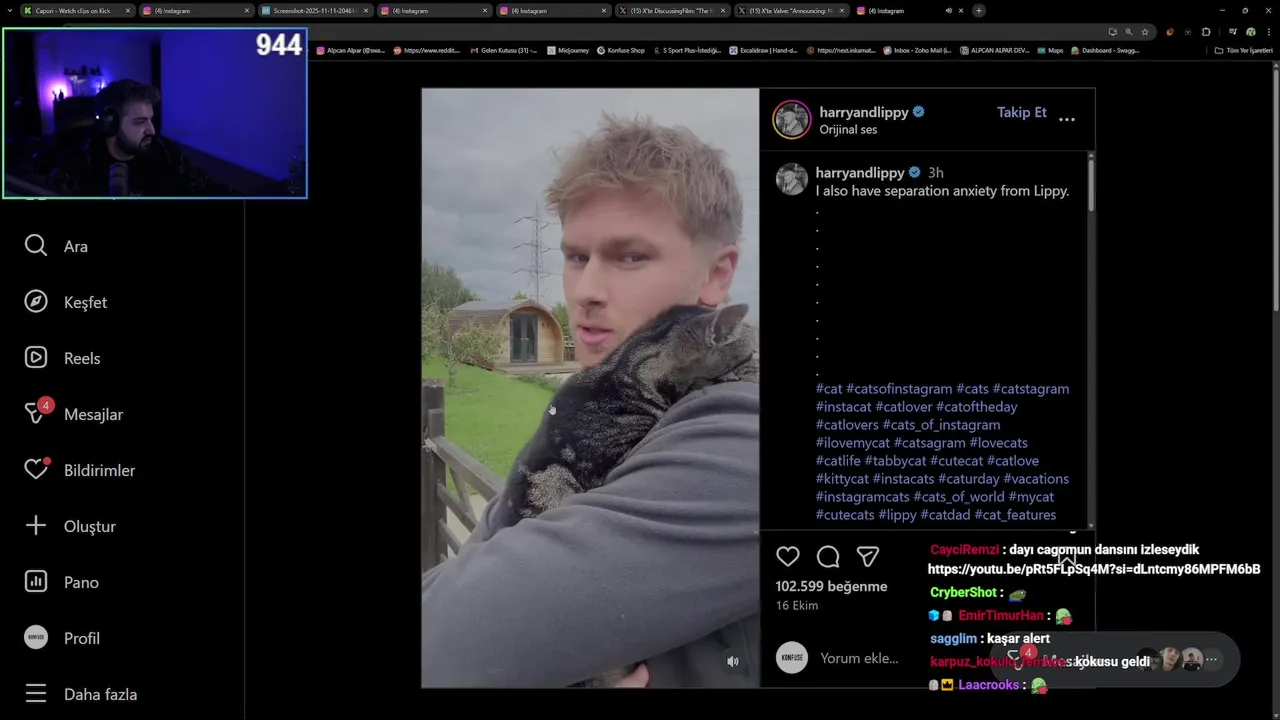Click the bookmark star in address bar

coord(1145,32)
